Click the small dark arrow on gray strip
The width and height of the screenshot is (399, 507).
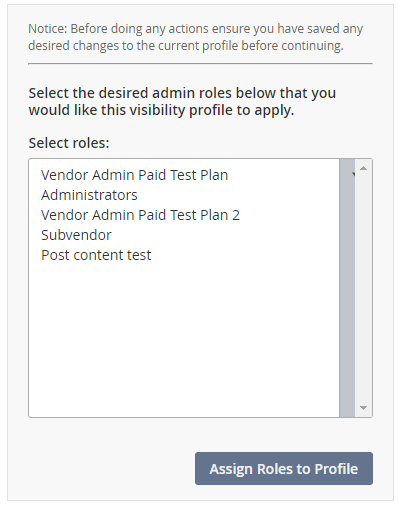coord(353,174)
